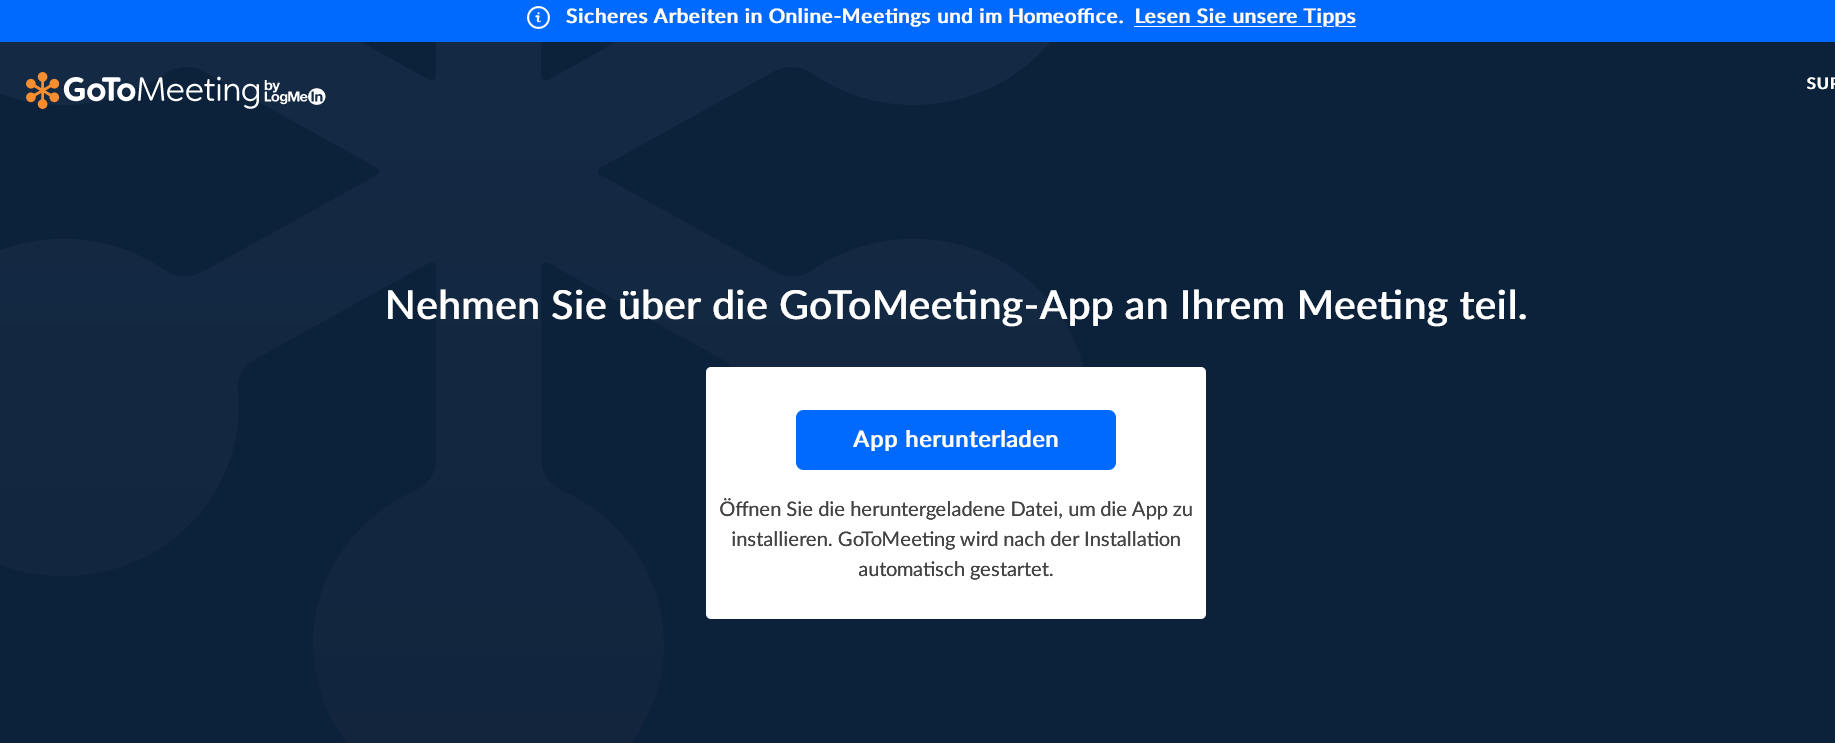
Task: Click the GoToMeeting logo
Action: coord(175,91)
